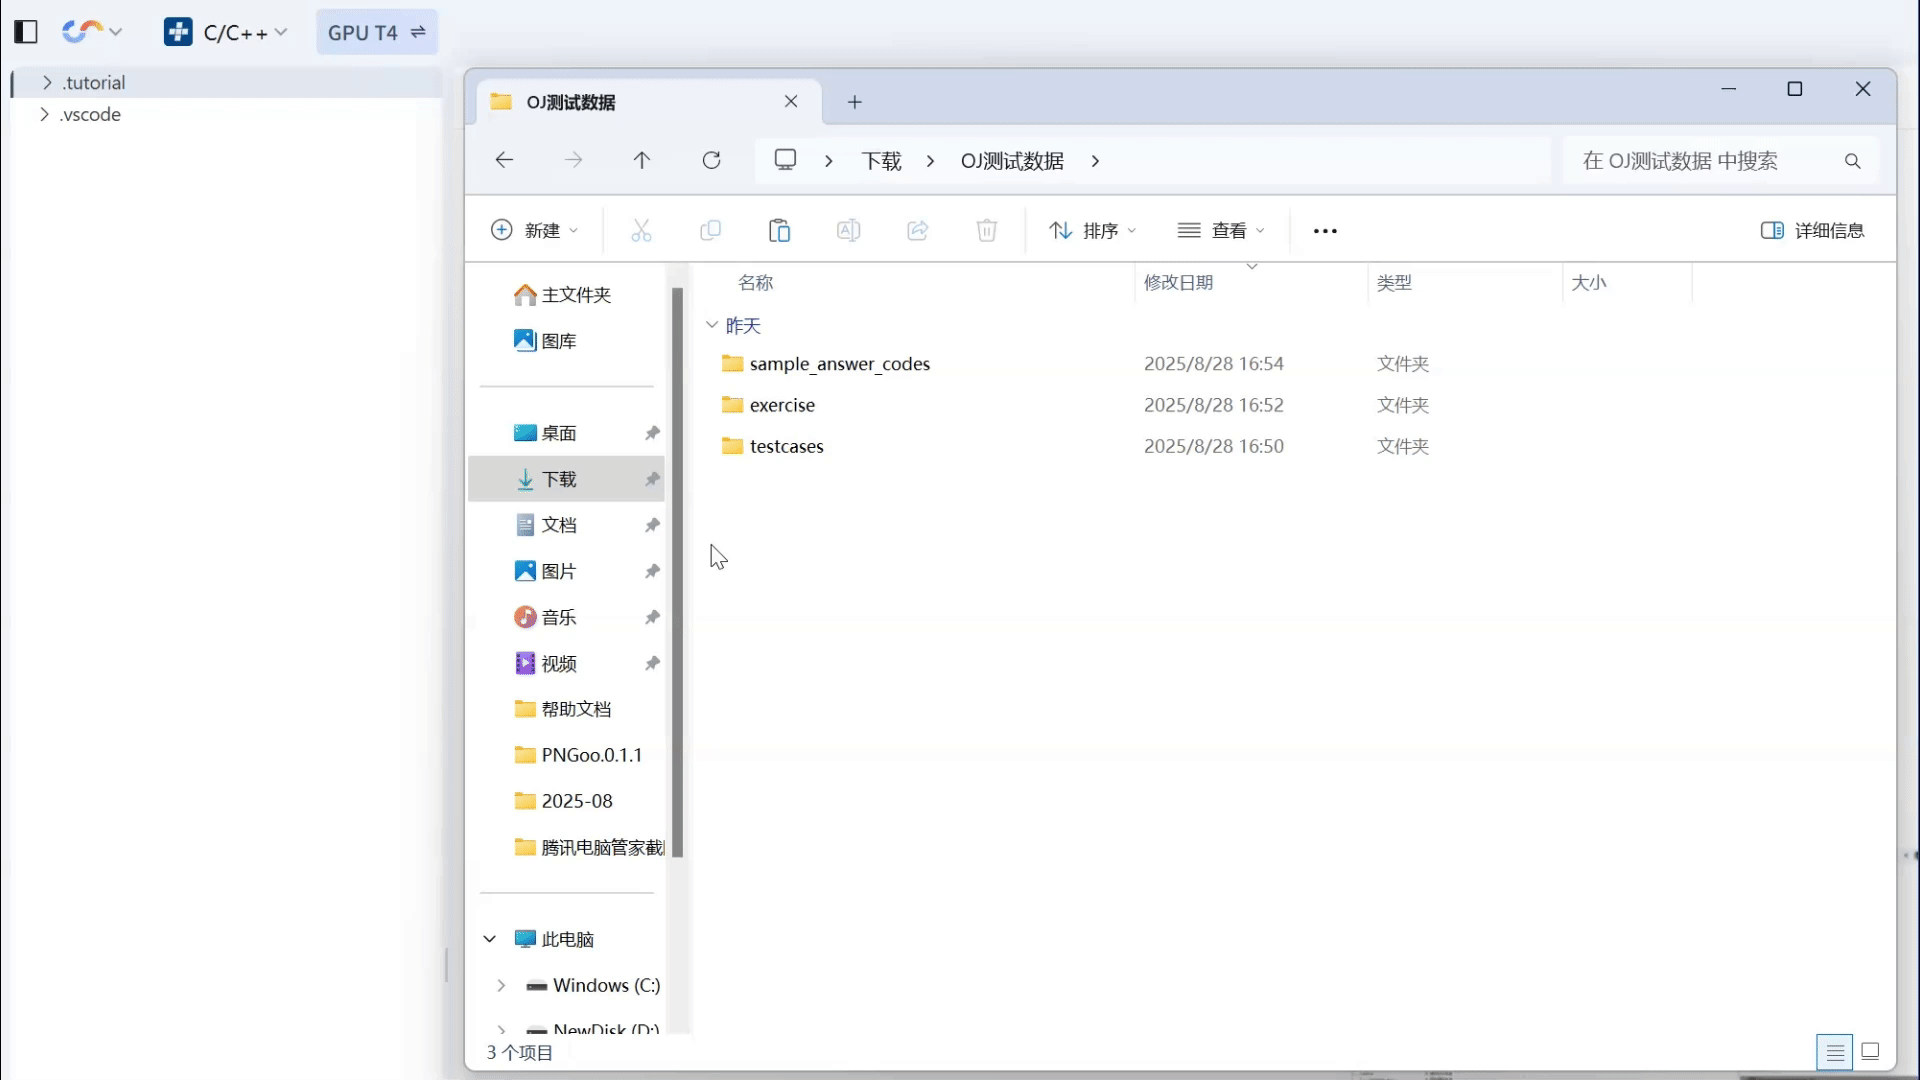
Task: Open the Sort dropdown menu
Action: 1092,231
